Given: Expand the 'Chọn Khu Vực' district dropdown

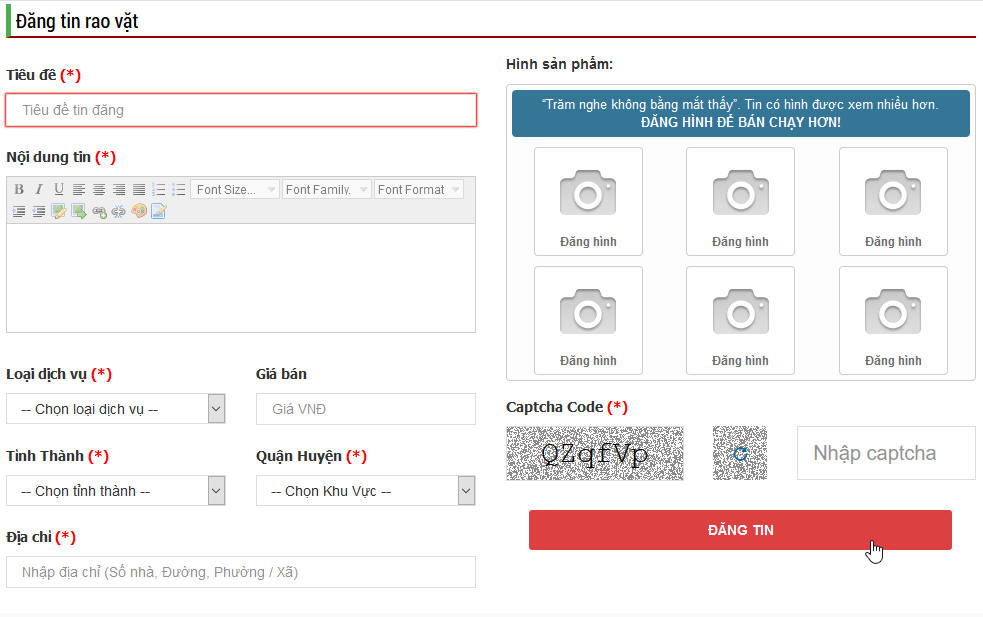Looking at the screenshot, I should coord(365,490).
